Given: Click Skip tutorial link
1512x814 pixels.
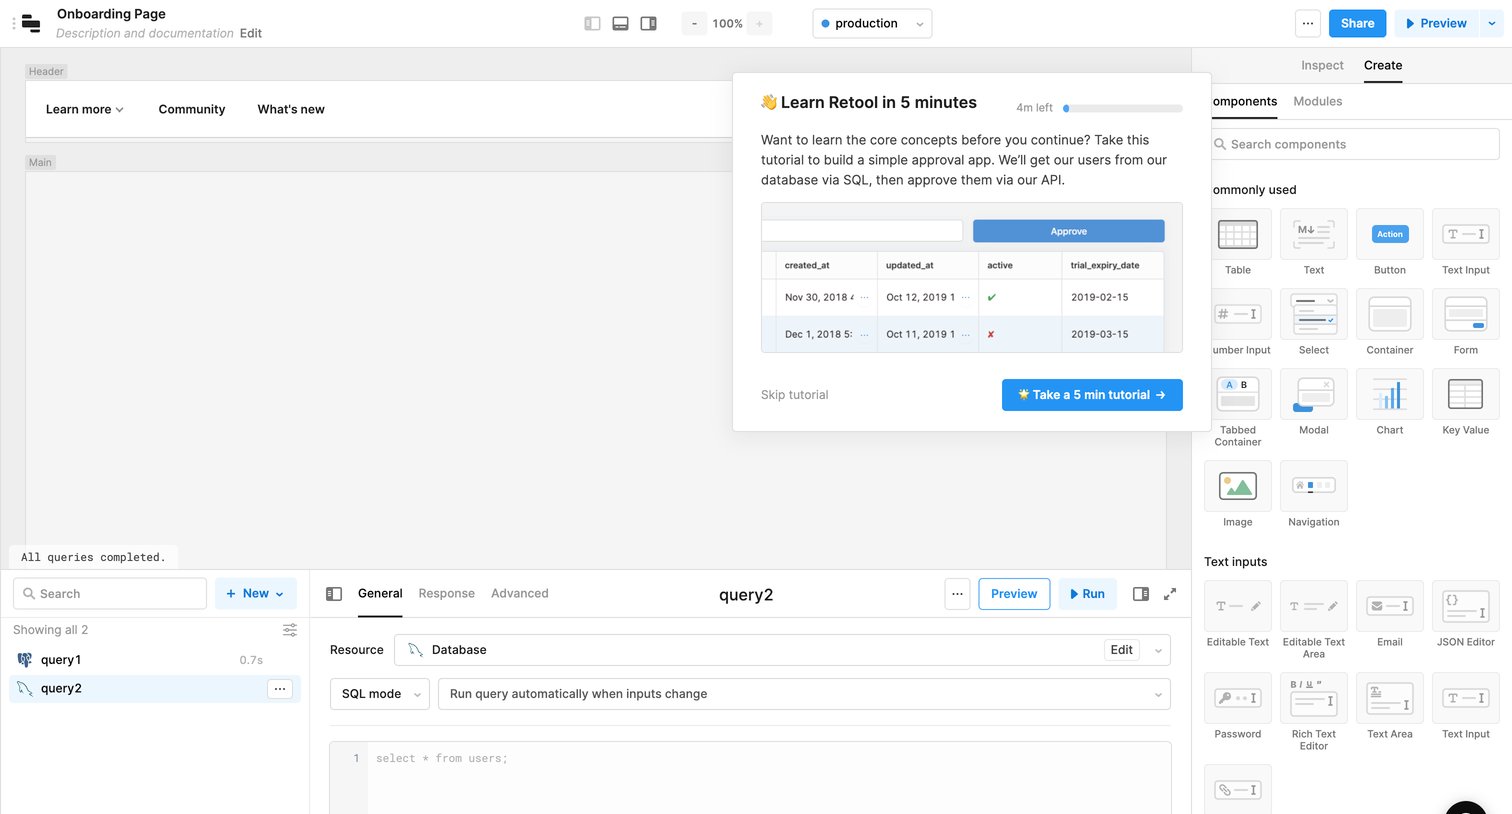Looking at the screenshot, I should point(795,395).
